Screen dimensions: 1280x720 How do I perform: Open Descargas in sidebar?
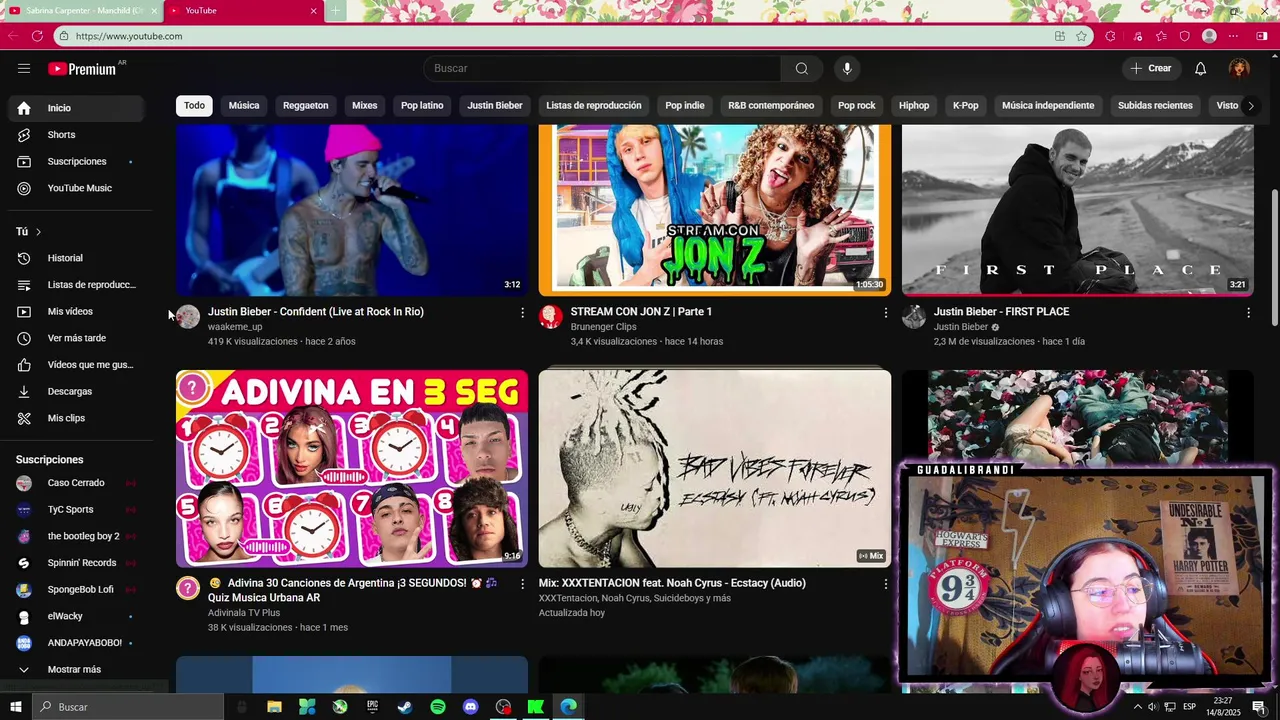(76, 391)
